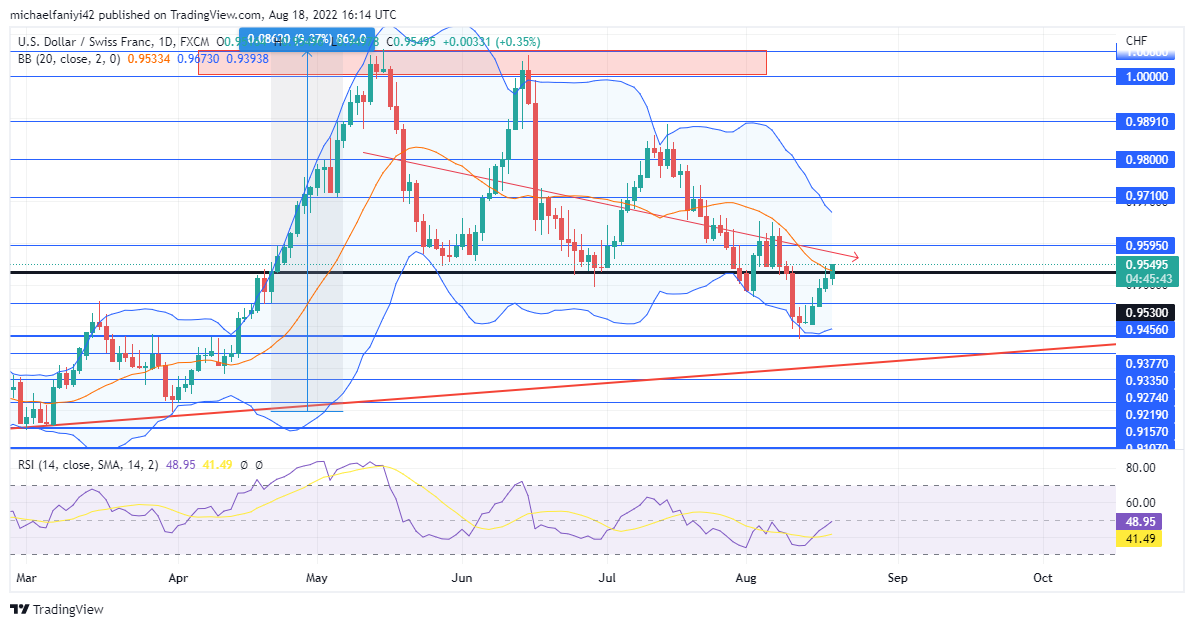Click the BB upper value 0.96730
Image resolution: width=1194 pixels, height=627 pixels.
pos(198,59)
